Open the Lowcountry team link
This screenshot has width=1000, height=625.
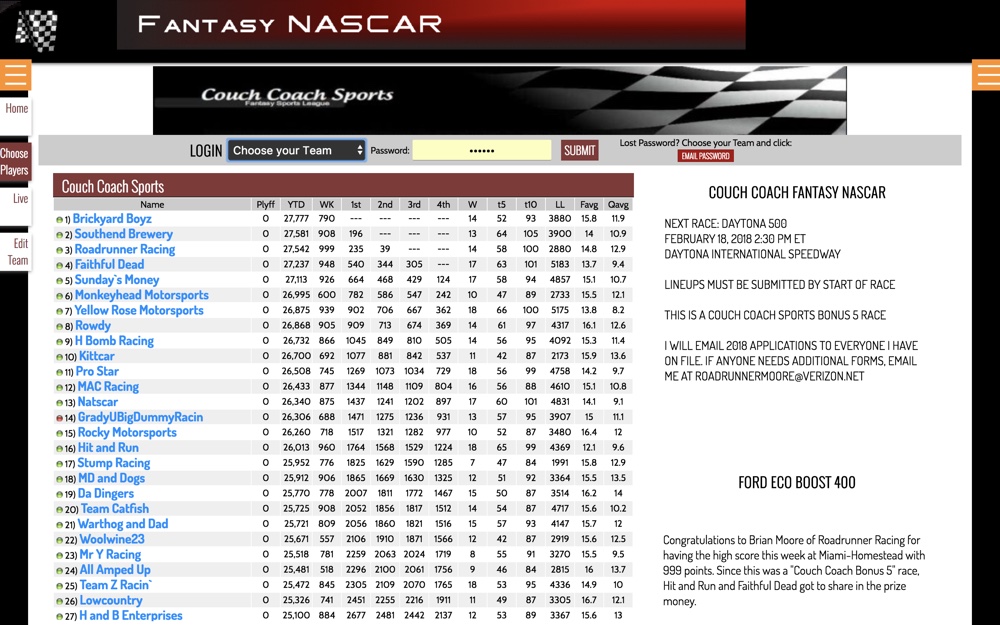[110, 601]
